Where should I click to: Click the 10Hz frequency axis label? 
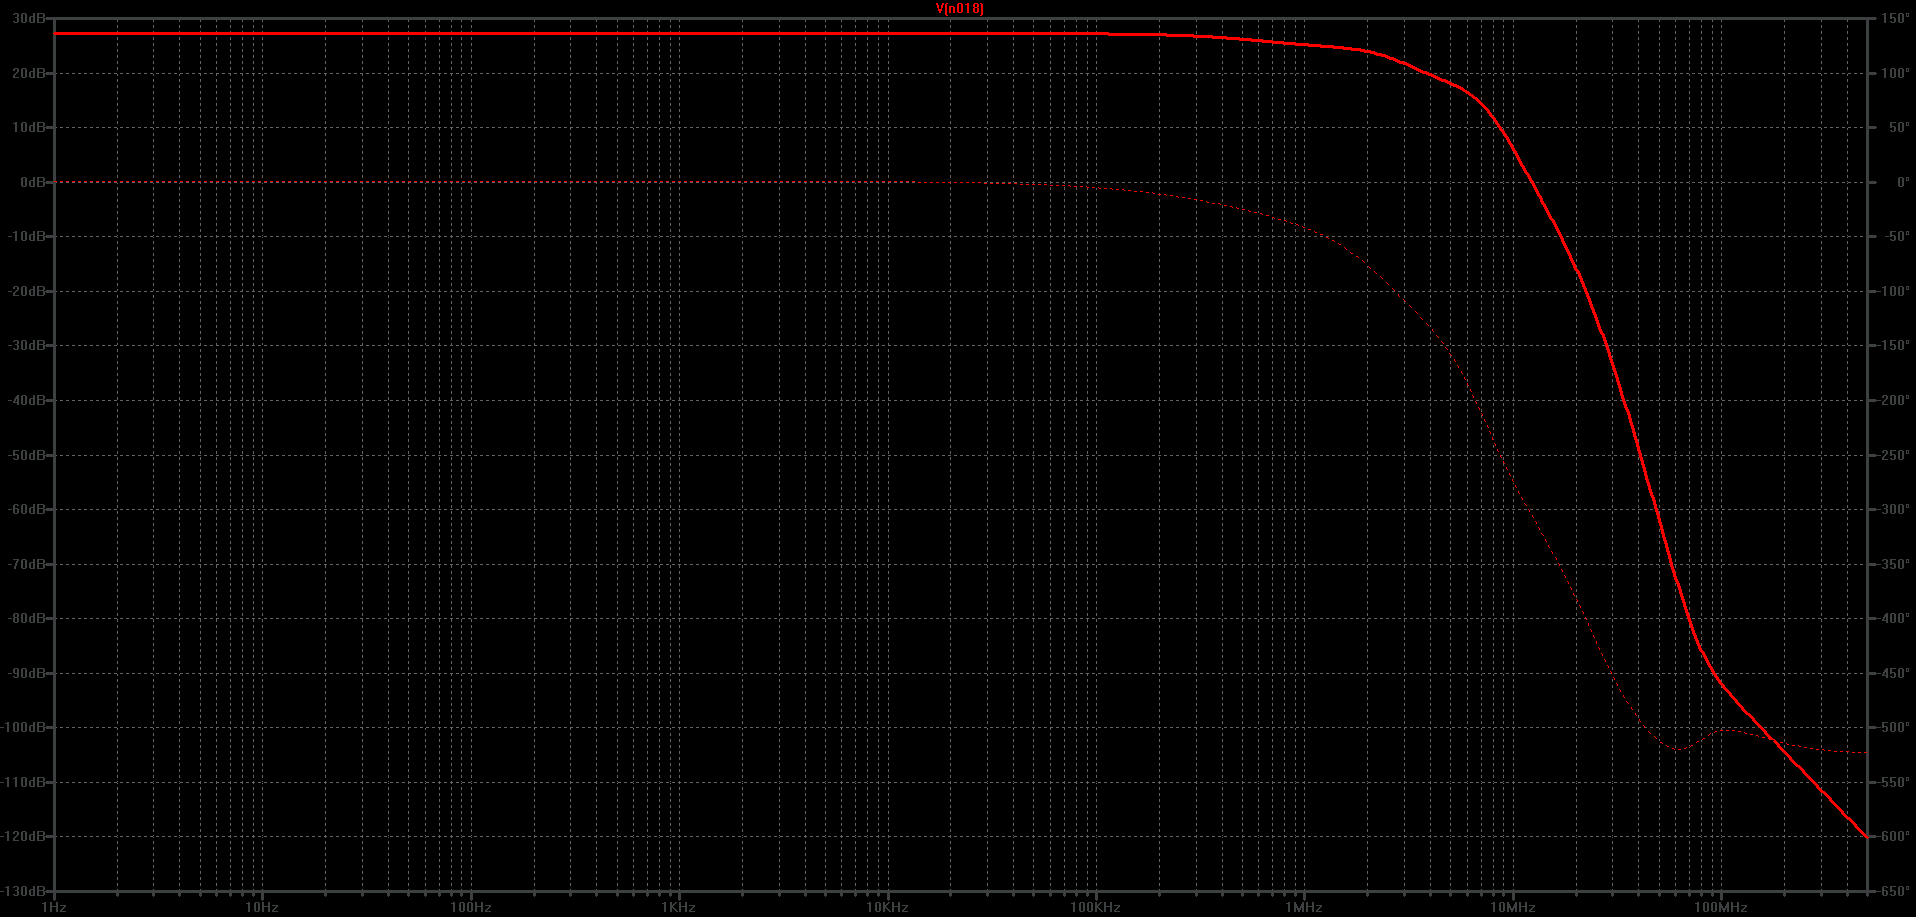click(262, 907)
